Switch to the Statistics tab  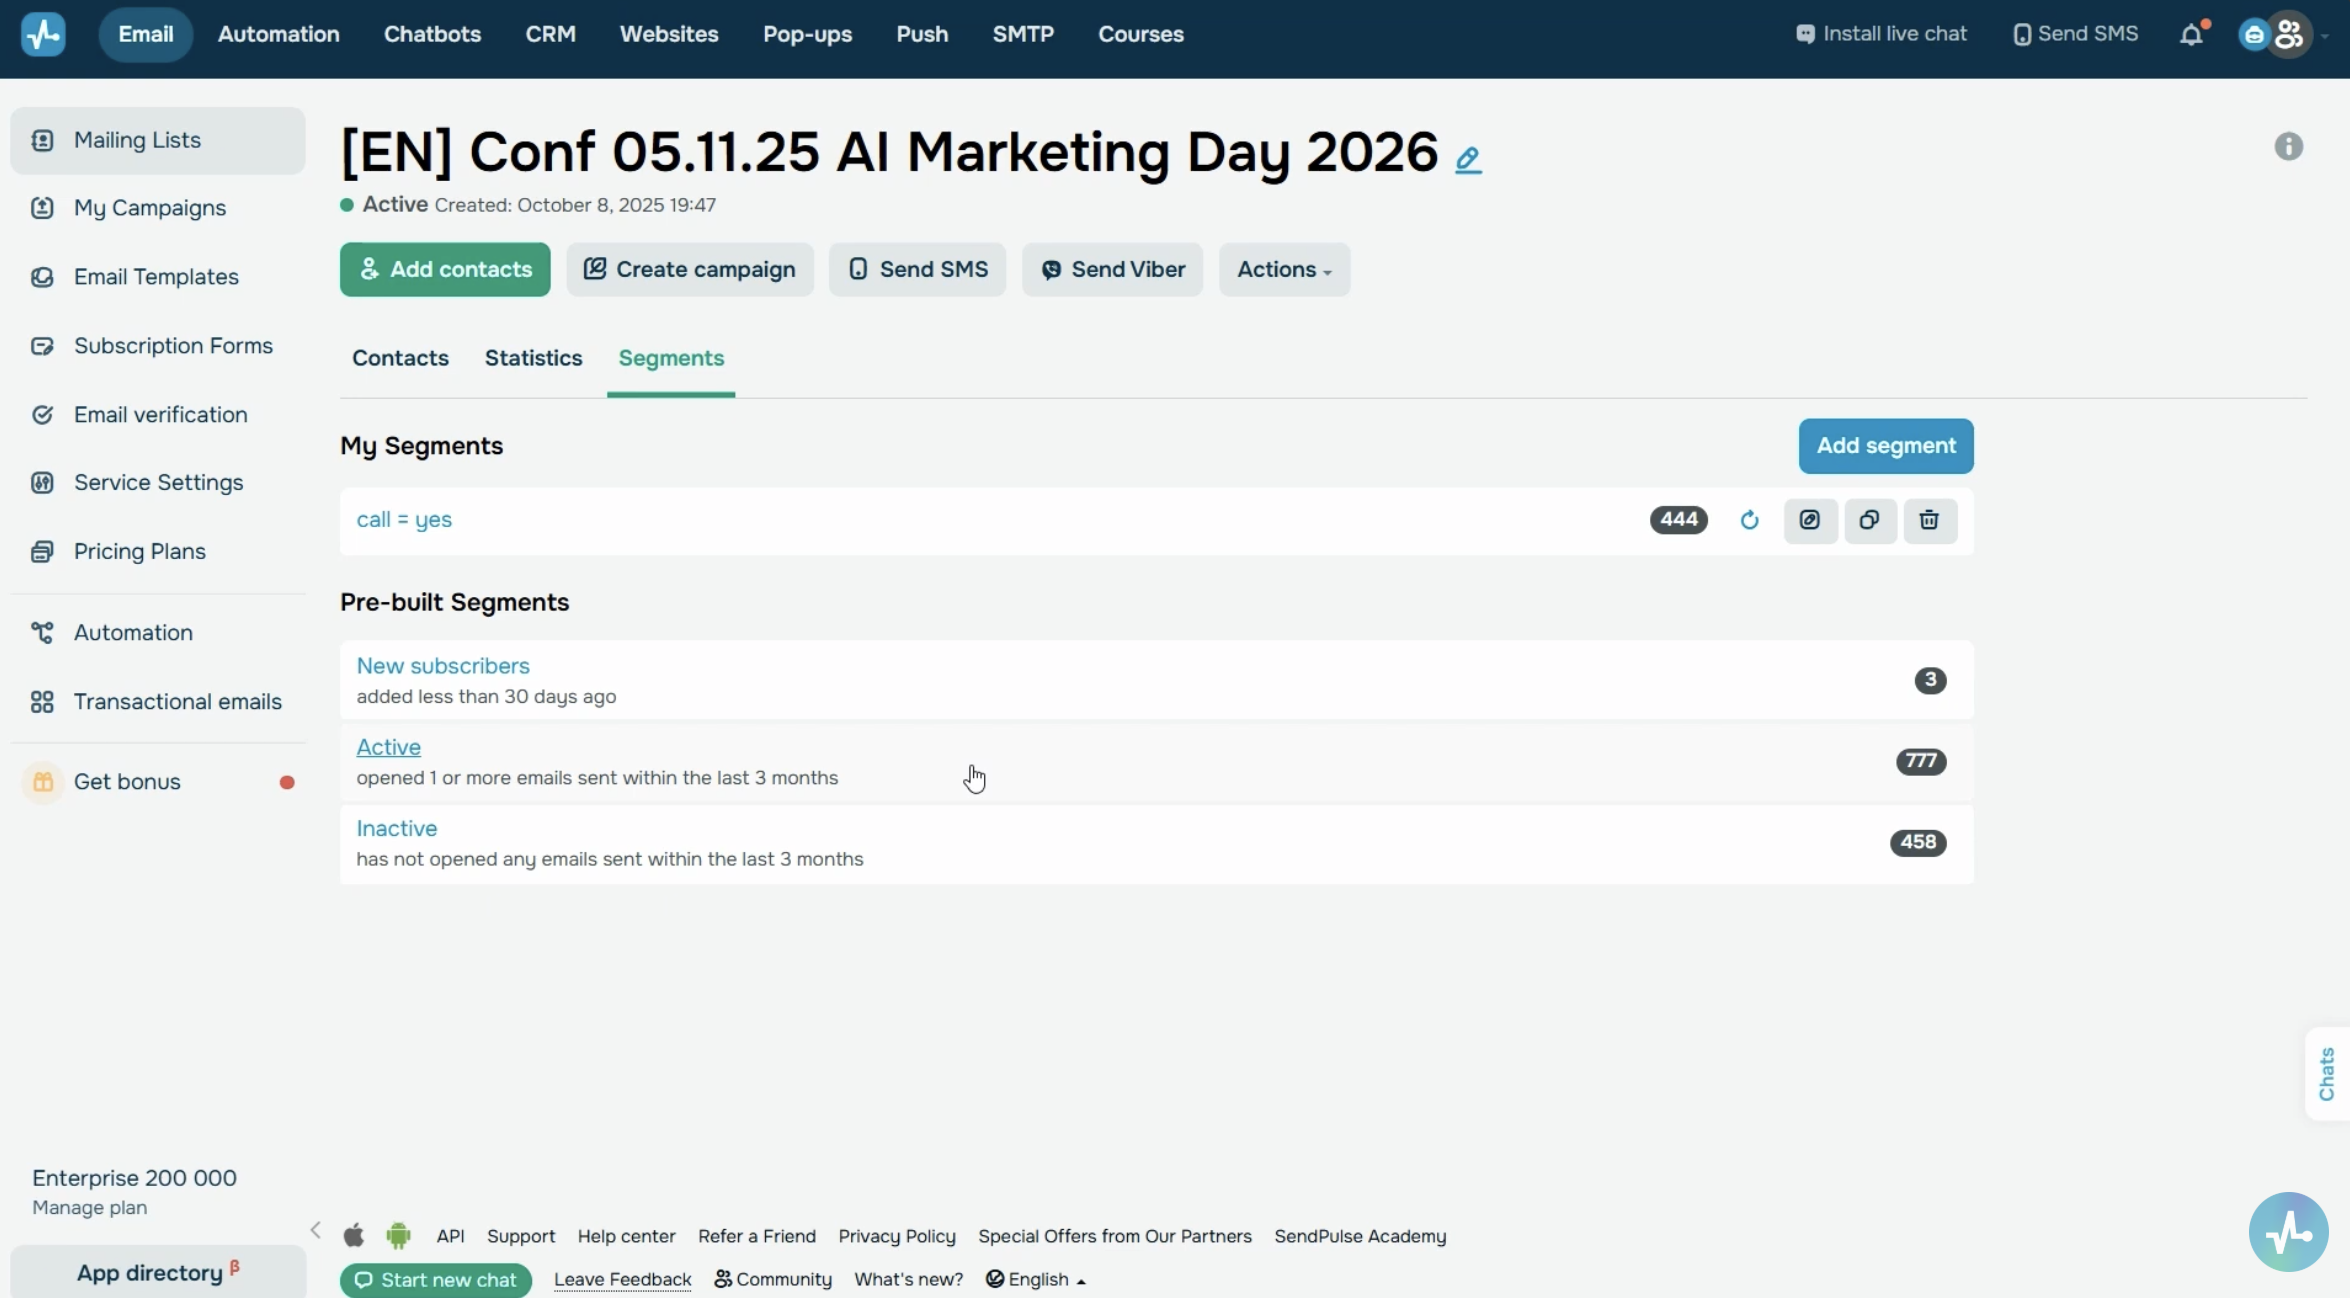pos(533,358)
